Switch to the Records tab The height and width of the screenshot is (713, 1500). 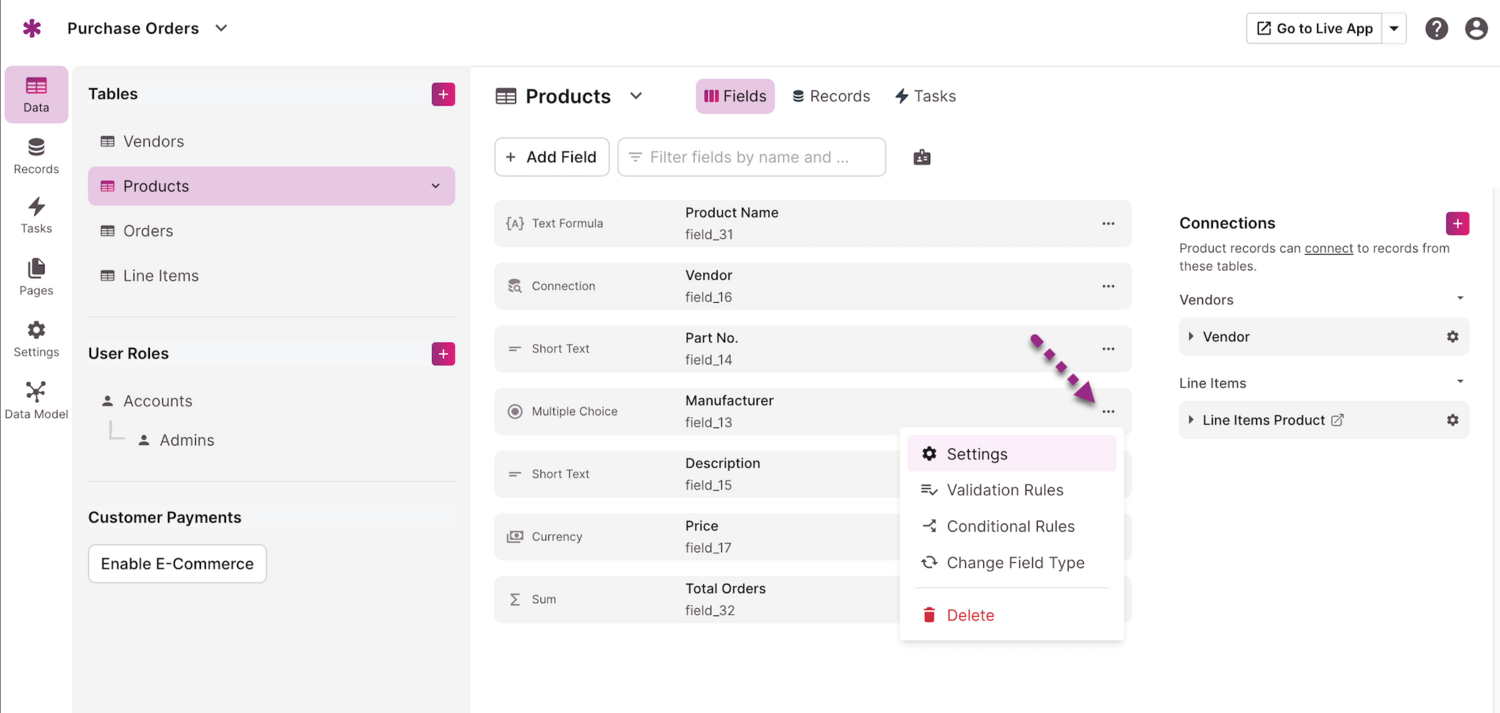830,96
